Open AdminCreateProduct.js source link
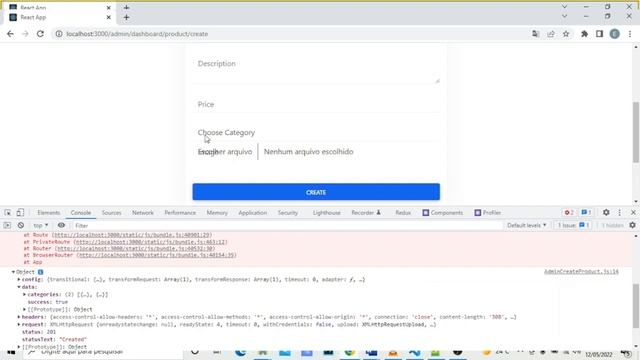The image size is (640, 360). coord(581,271)
